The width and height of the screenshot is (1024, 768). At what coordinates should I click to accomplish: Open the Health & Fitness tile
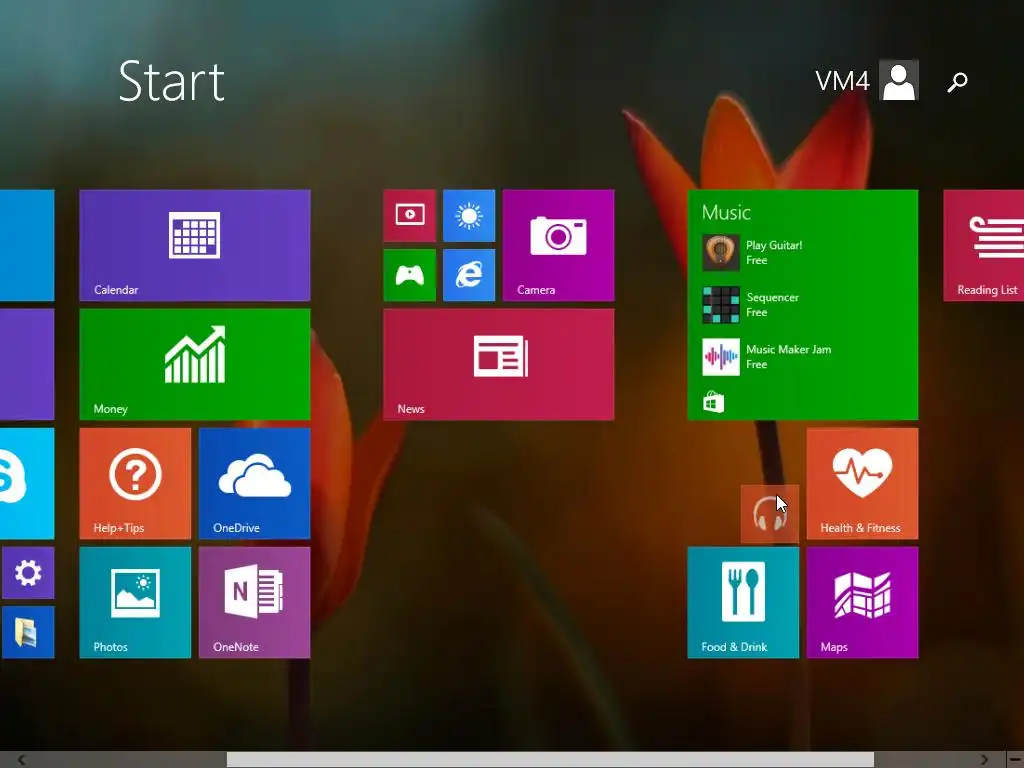tap(862, 483)
